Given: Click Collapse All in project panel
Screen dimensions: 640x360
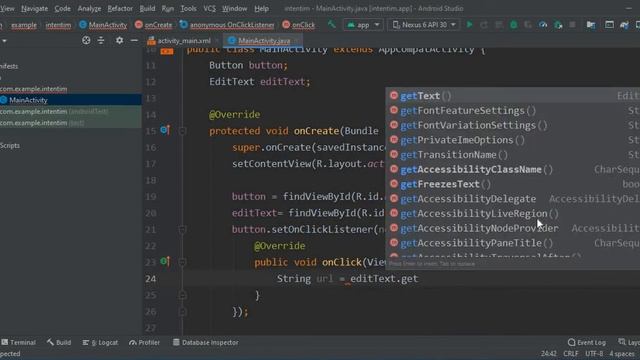Looking at the screenshot, I should pos(101,40).
